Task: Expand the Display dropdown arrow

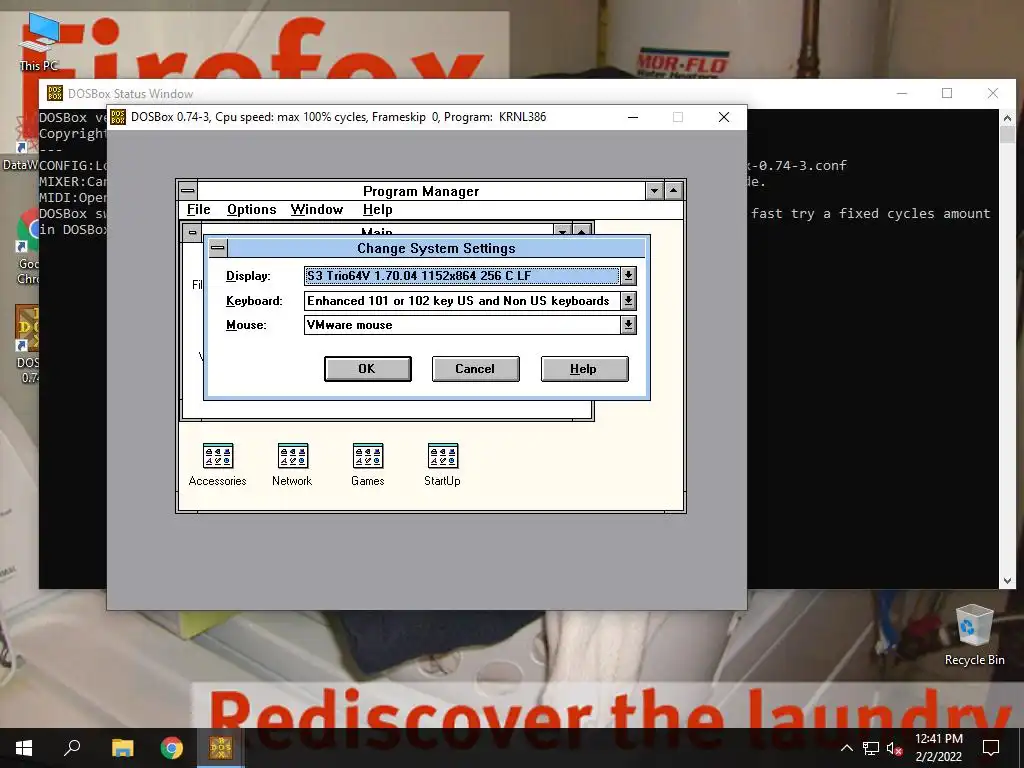Action: click(x=628, y=276)
